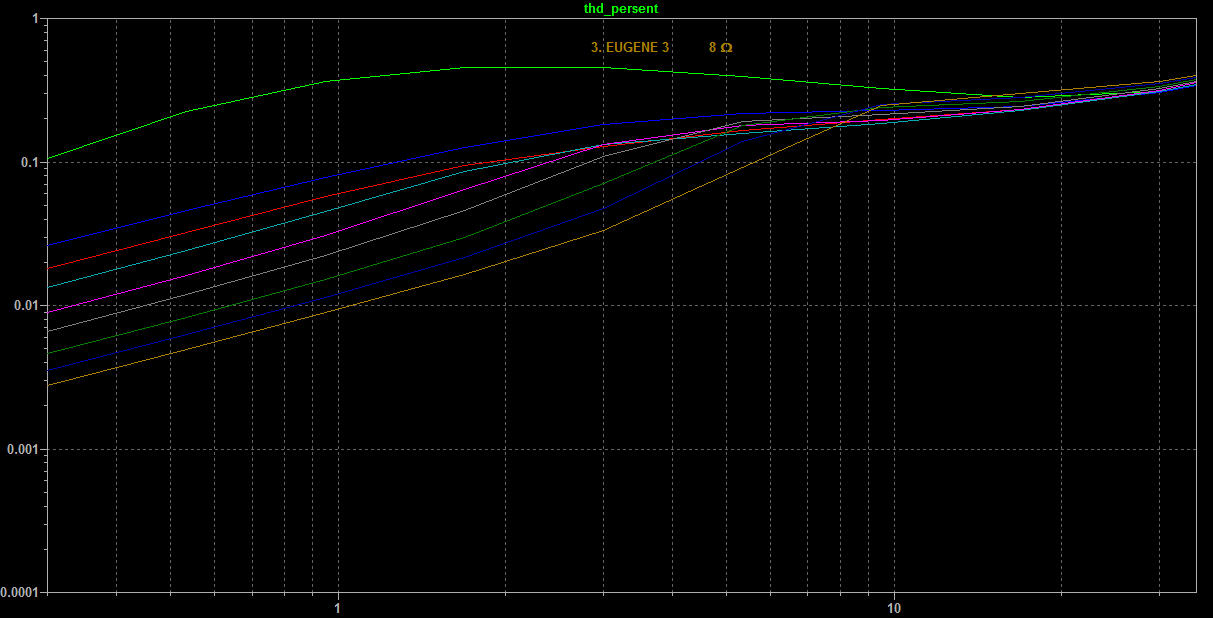Image resolution: width=1213 pixels, height=618 pixels.
Task: Select the bright green topmost trace
Action: [400, 73]
